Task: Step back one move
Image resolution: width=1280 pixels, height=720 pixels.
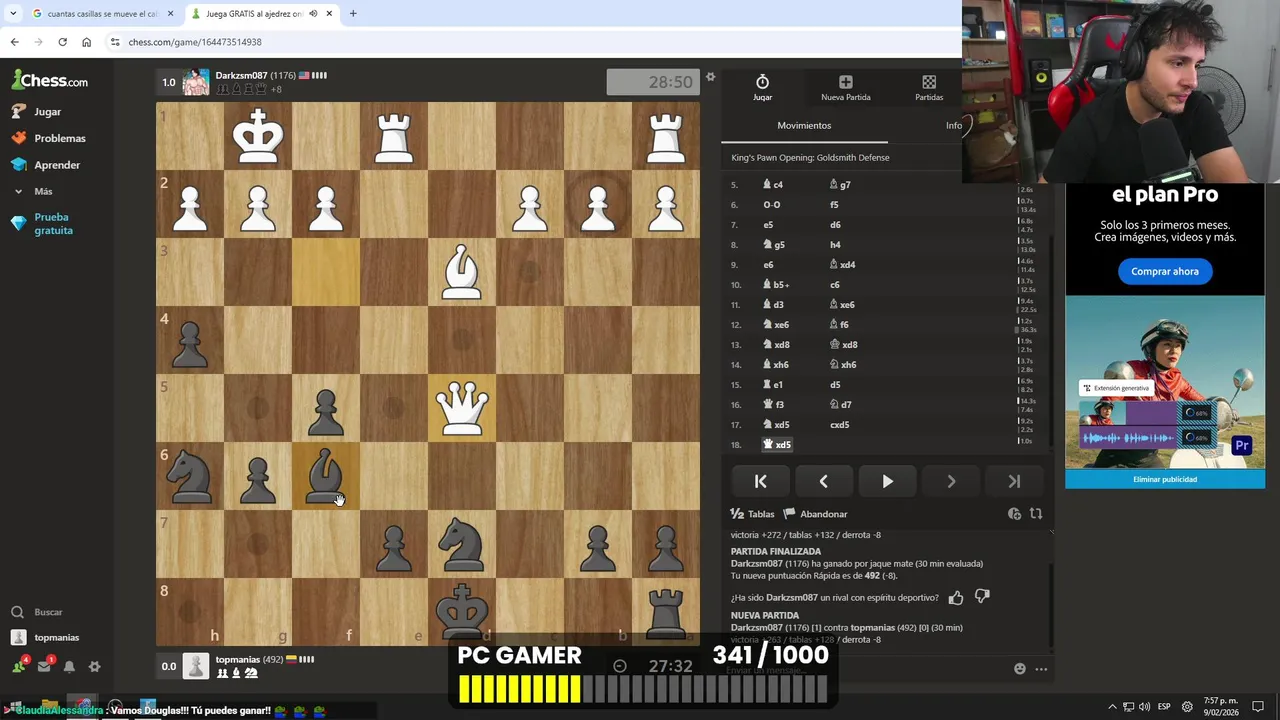Action: click(x=823, y=481)
